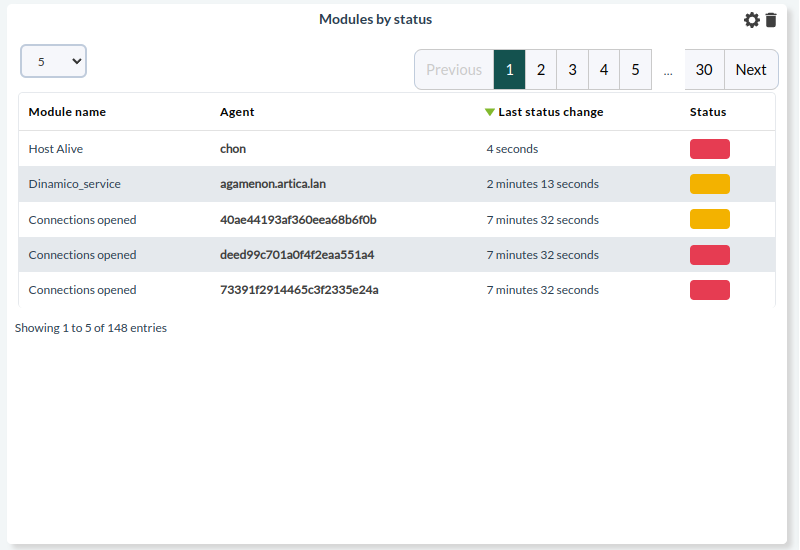Click the green sort arrow beside Last status change
This screenshot has height=550, width=800.
pyautogui.click(x=489, y=112)
